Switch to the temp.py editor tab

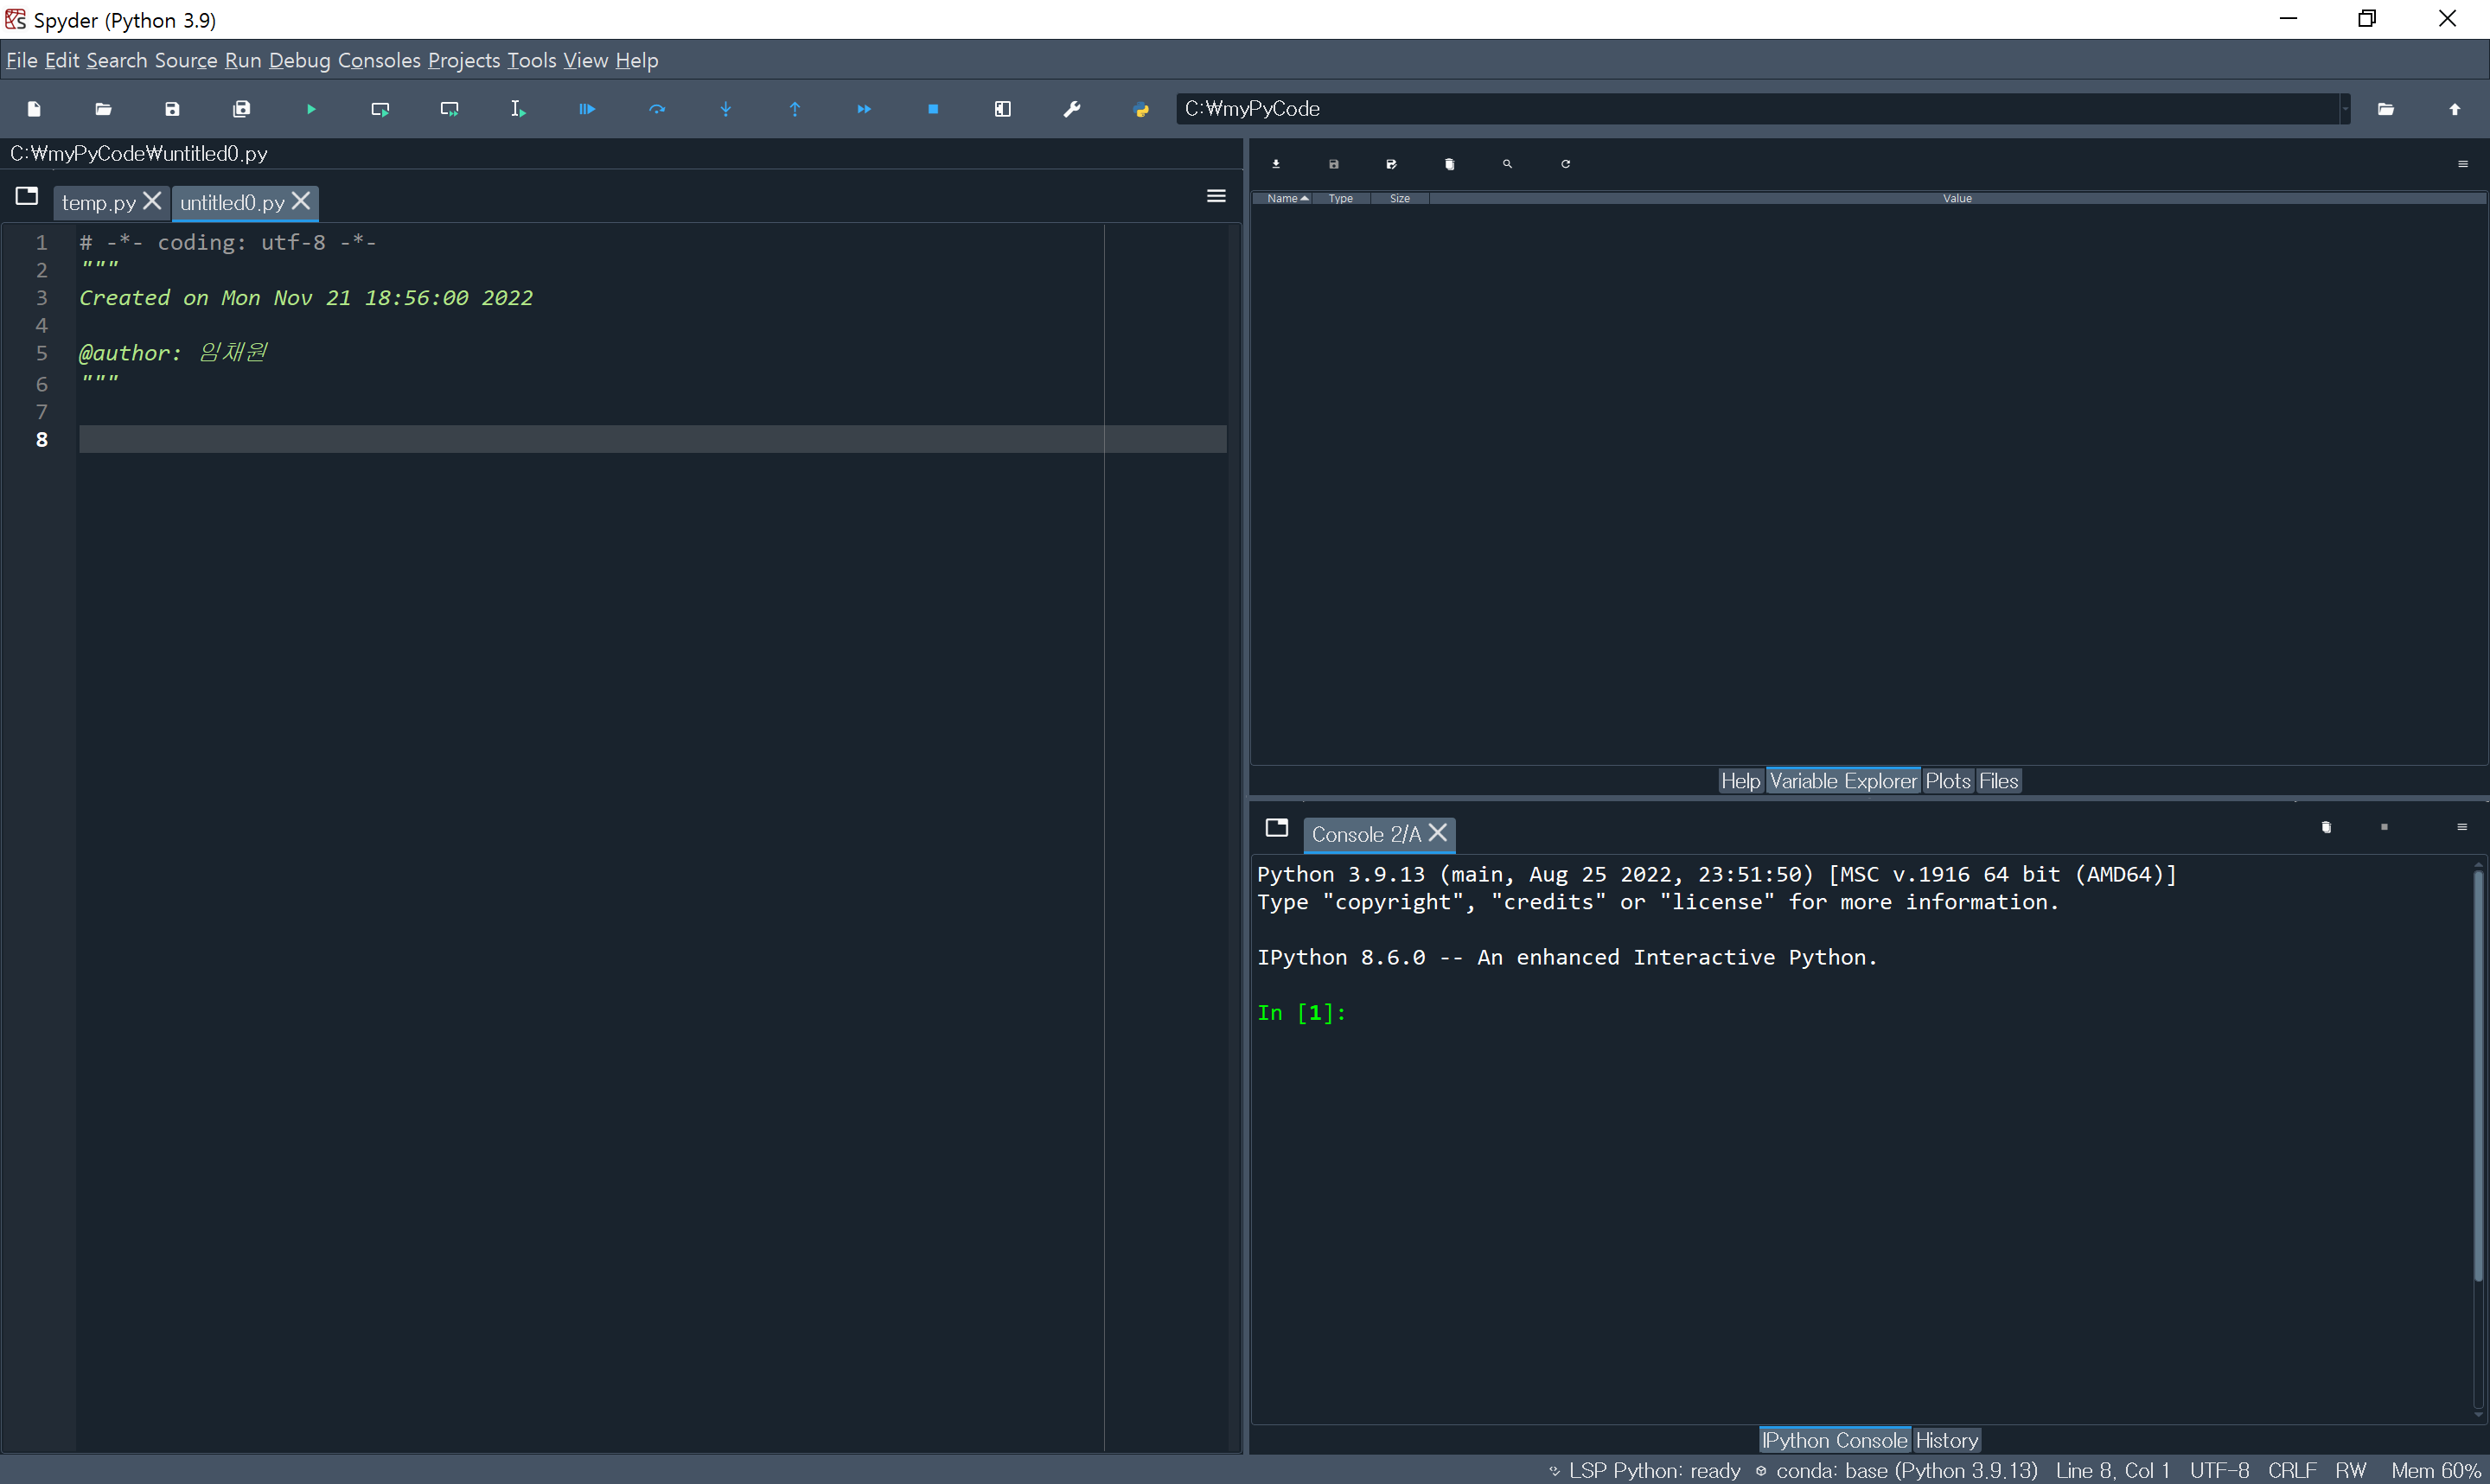coord(98,203)
